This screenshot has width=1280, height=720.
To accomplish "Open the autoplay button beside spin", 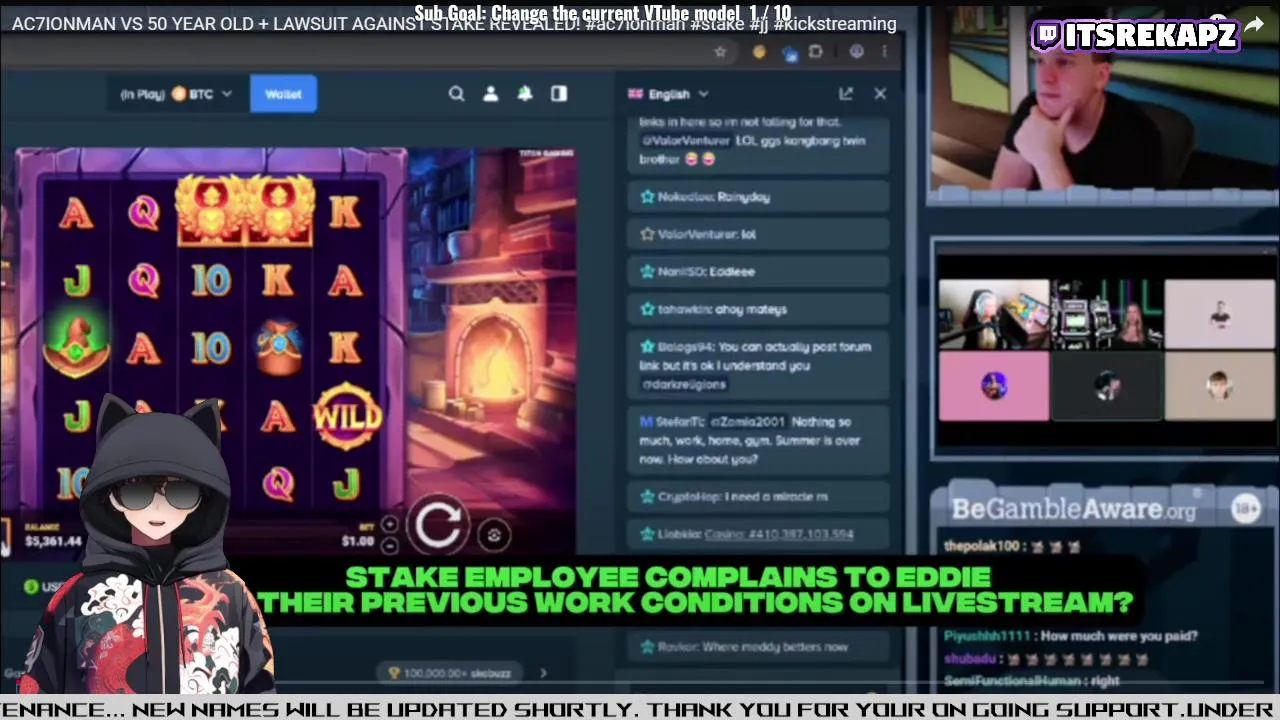I will [x=494, y=536].
